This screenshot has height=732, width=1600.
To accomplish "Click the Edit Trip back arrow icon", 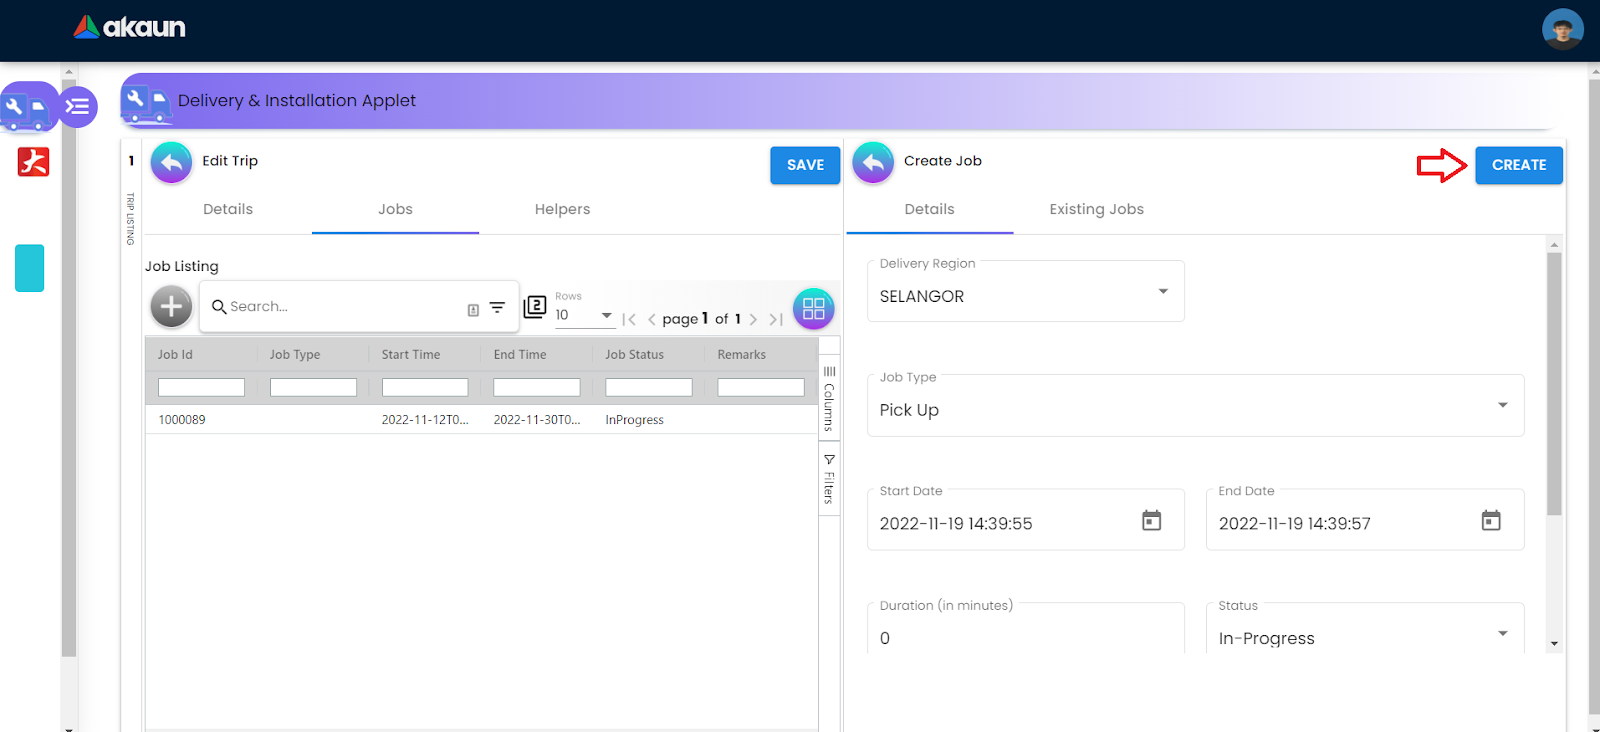I will tap(172, 163).
